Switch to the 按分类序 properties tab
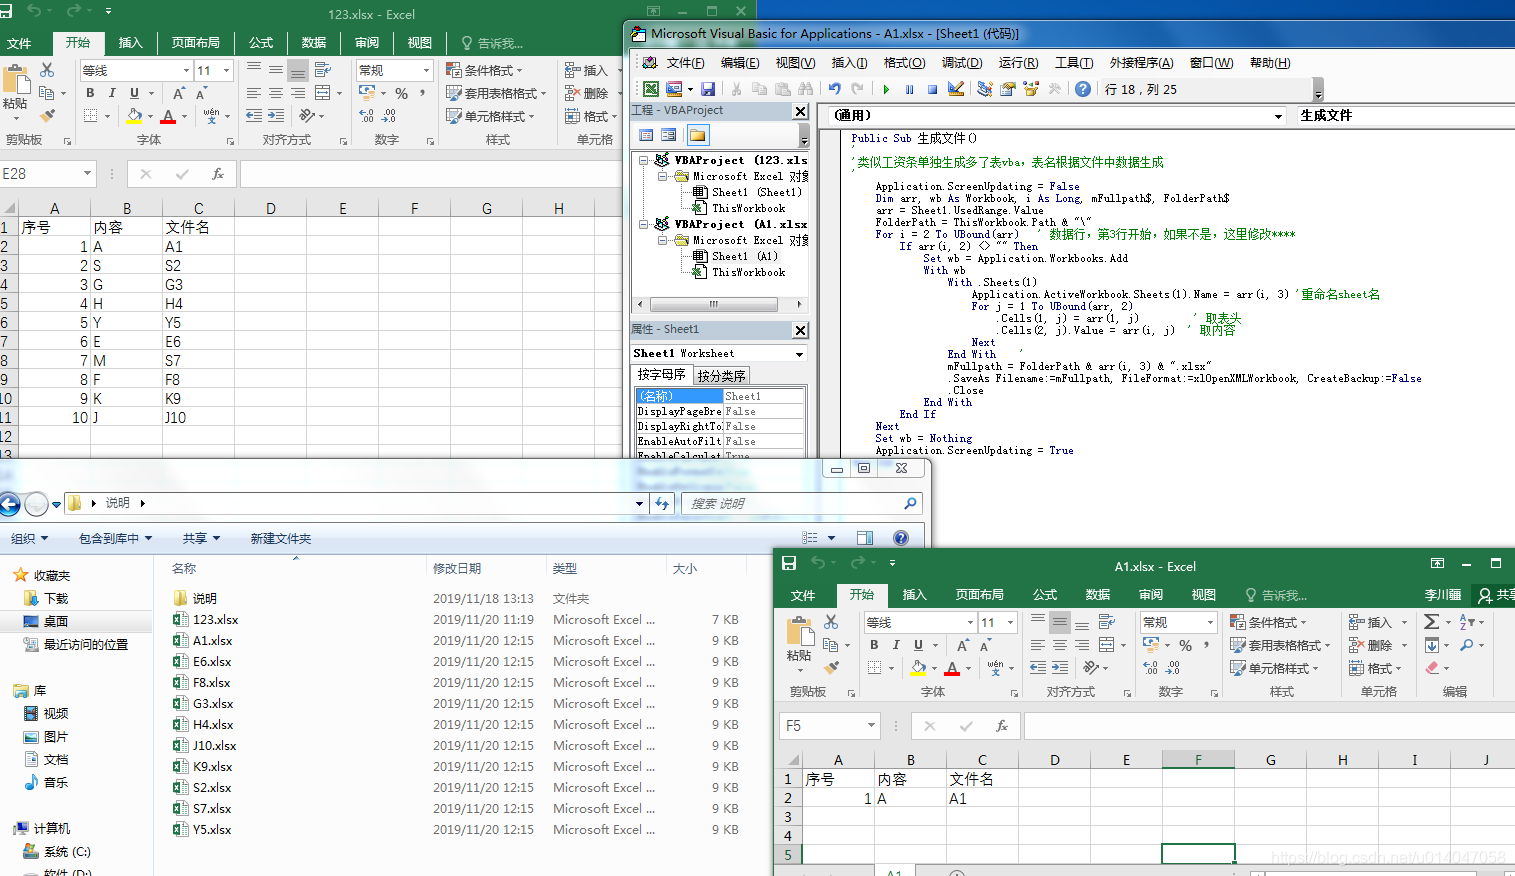1515x876 pixels. (x=721, y=376)
